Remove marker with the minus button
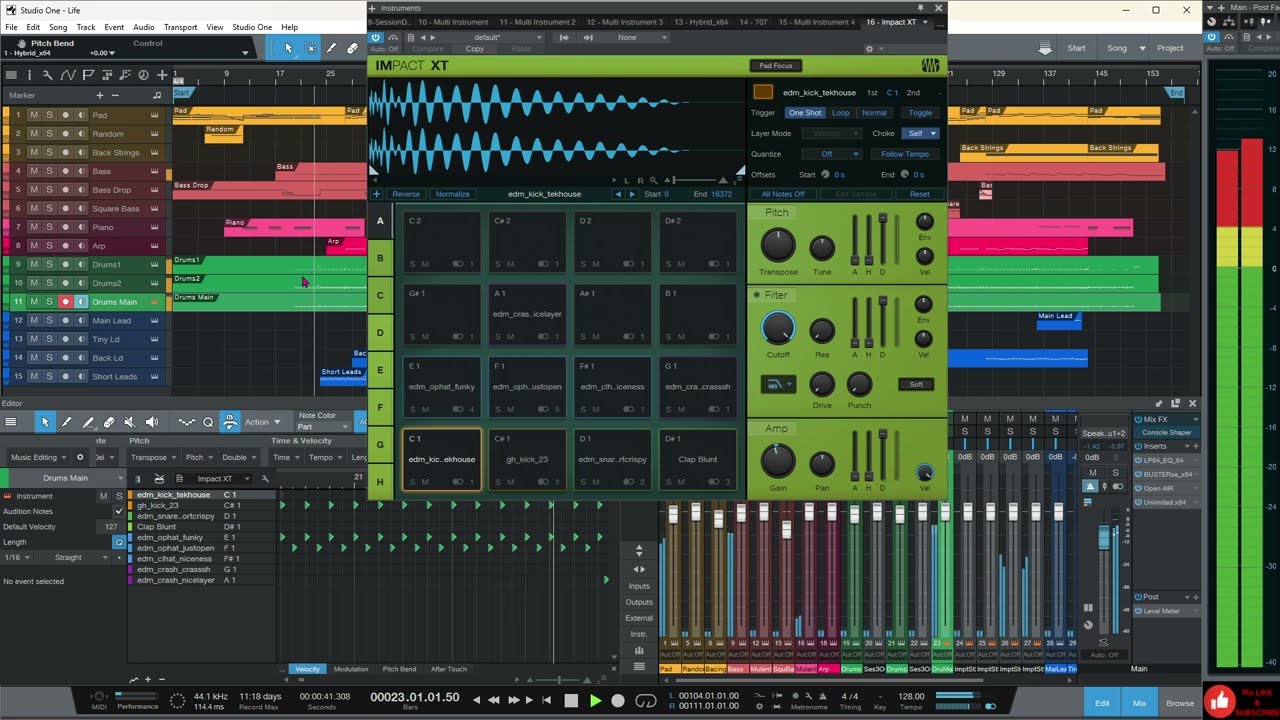The image size is (1280, 720). tap(116, 95)
